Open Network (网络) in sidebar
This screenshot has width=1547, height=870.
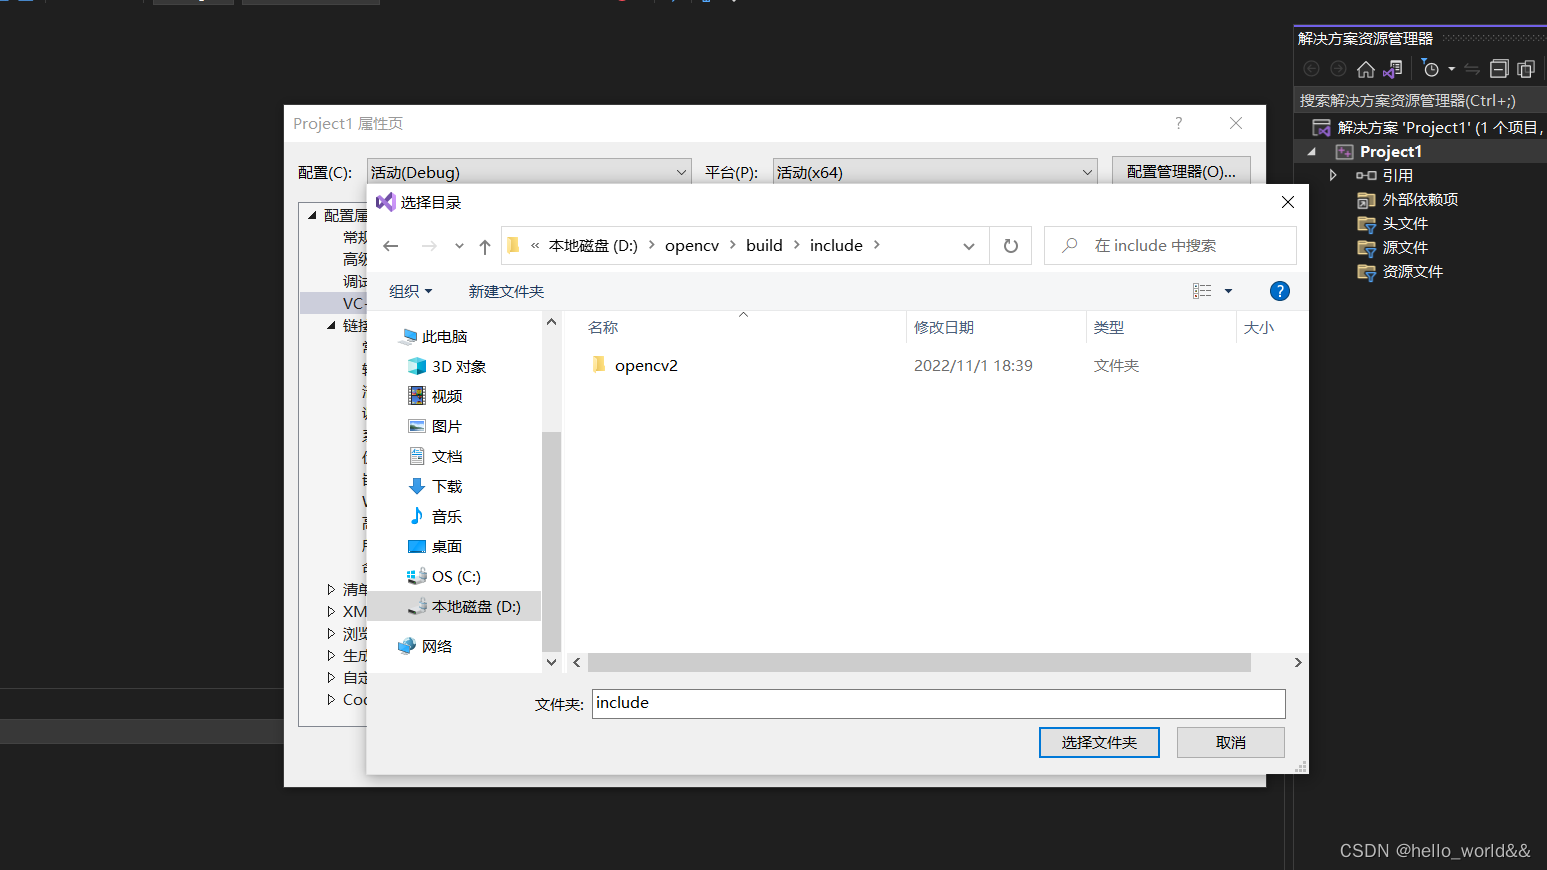pos(437,647)
